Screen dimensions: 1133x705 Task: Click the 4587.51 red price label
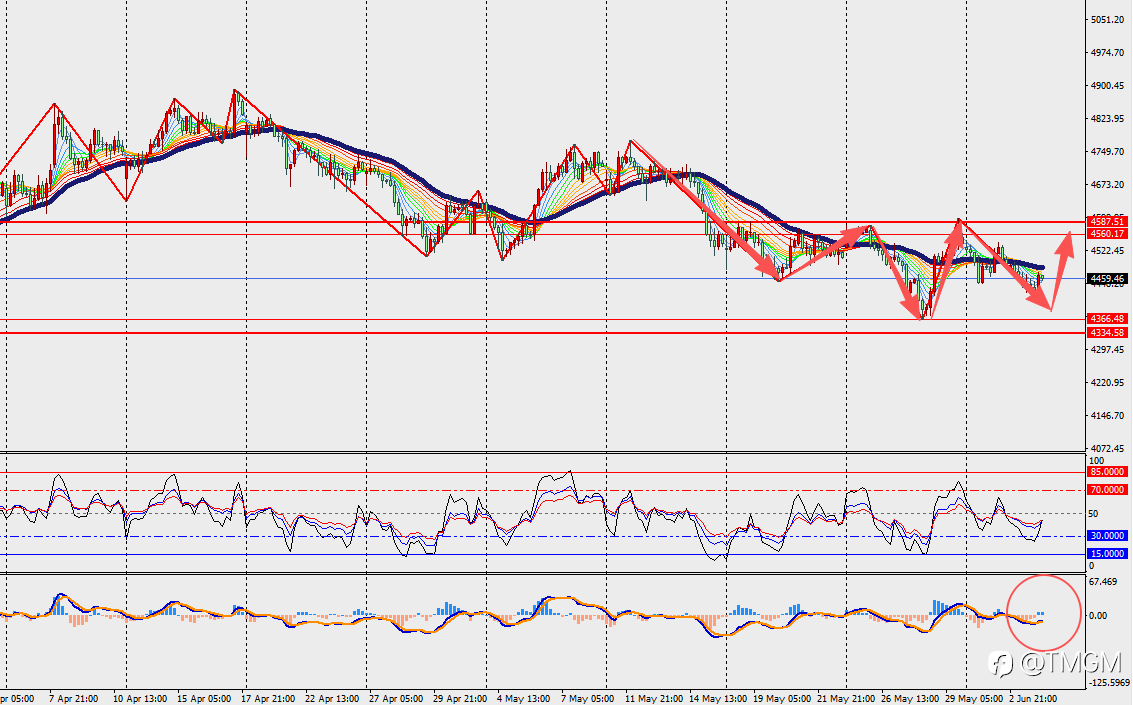point(1107,222)
